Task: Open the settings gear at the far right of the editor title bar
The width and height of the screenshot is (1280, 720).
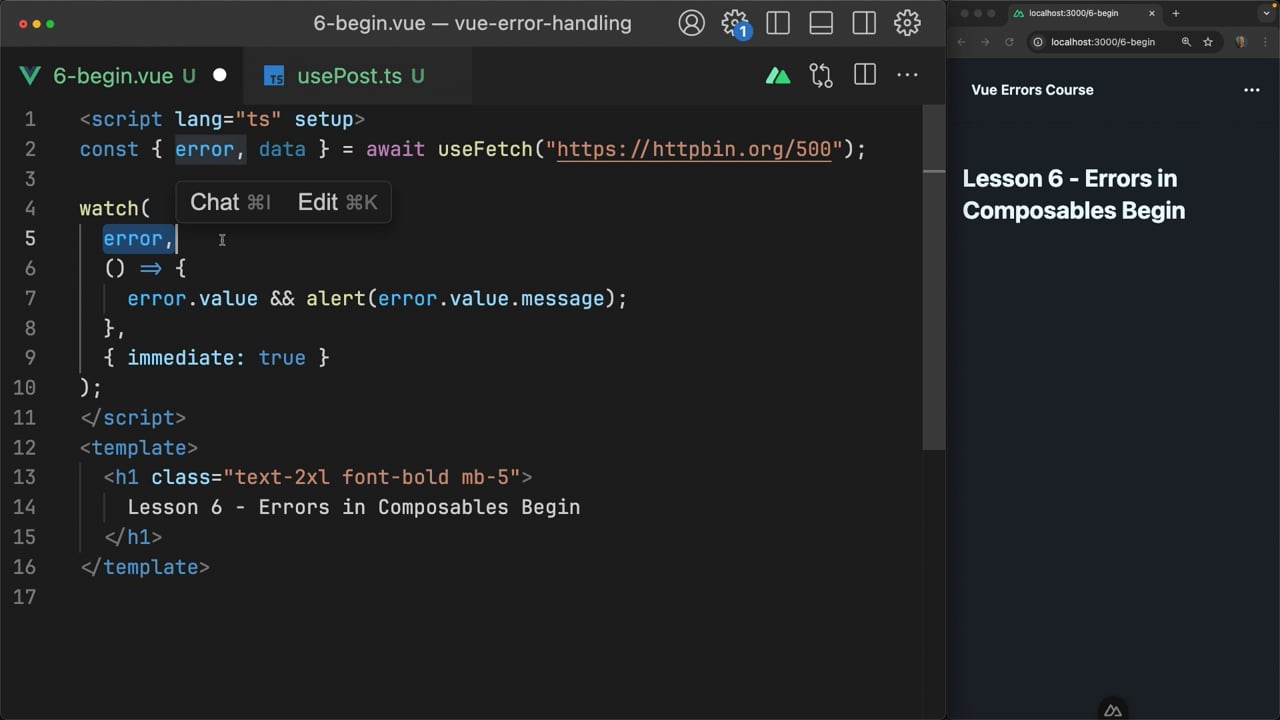Action: [x=907, y=23]
